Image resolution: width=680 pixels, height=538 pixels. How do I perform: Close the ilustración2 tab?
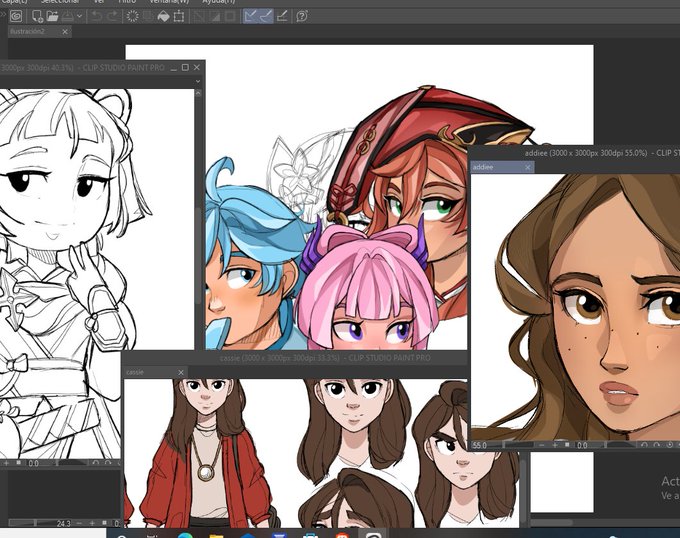point(65,32)
